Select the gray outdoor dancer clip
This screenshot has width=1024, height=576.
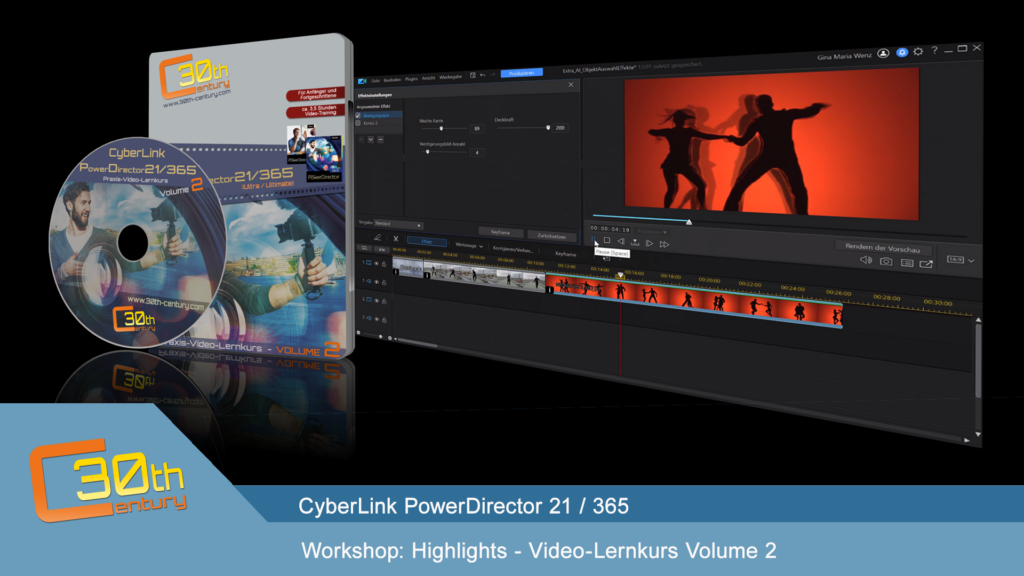tap(485, 276)
